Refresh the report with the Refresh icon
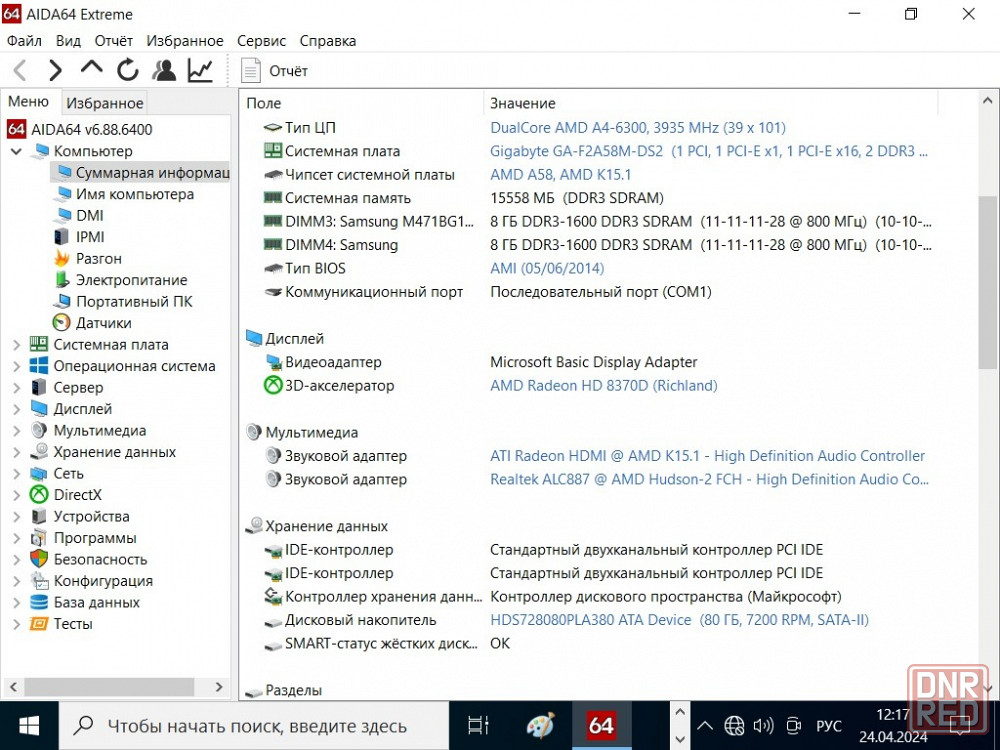The width and height of the screenshot is (1000, 750). click(127, 70)
